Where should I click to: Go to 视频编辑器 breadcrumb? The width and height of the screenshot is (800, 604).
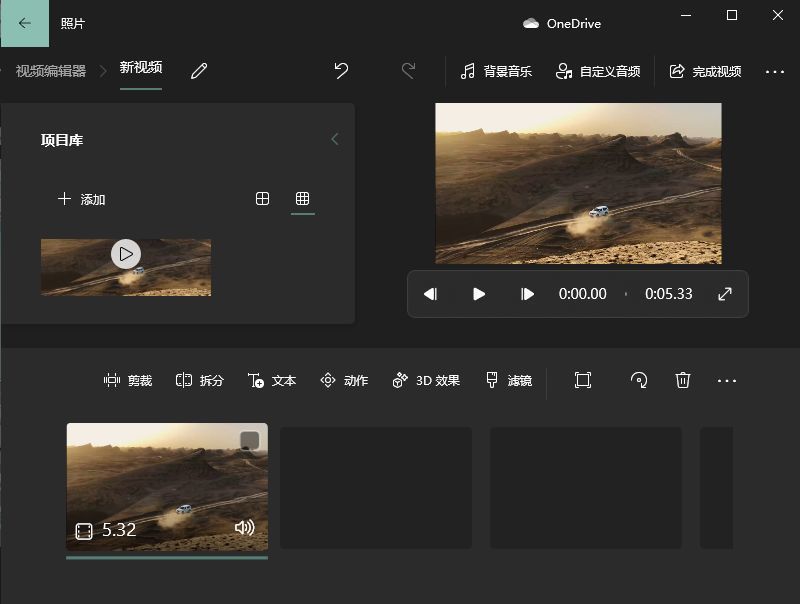[50, 71]
